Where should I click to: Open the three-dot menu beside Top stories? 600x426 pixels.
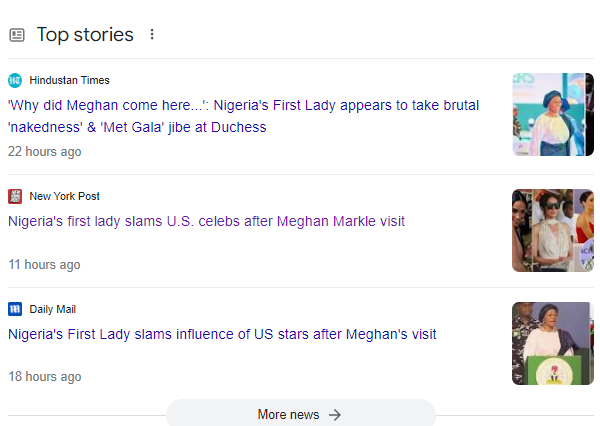[x=152, y=35]
